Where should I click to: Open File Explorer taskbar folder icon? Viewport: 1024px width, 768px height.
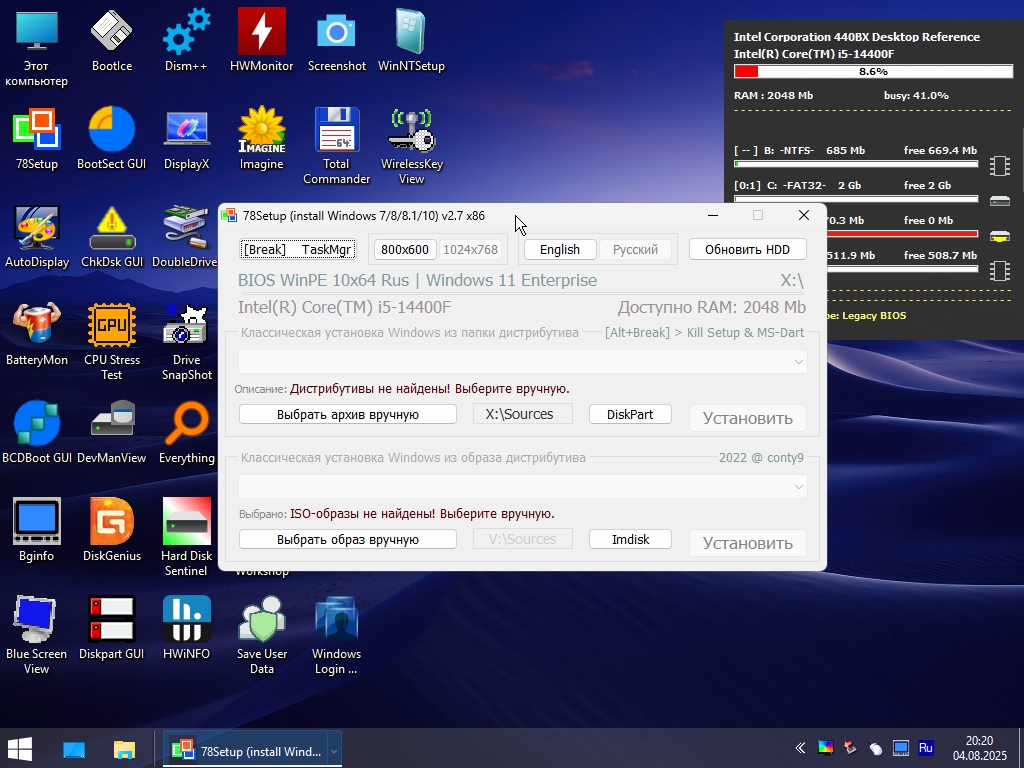tap(124, 749)
